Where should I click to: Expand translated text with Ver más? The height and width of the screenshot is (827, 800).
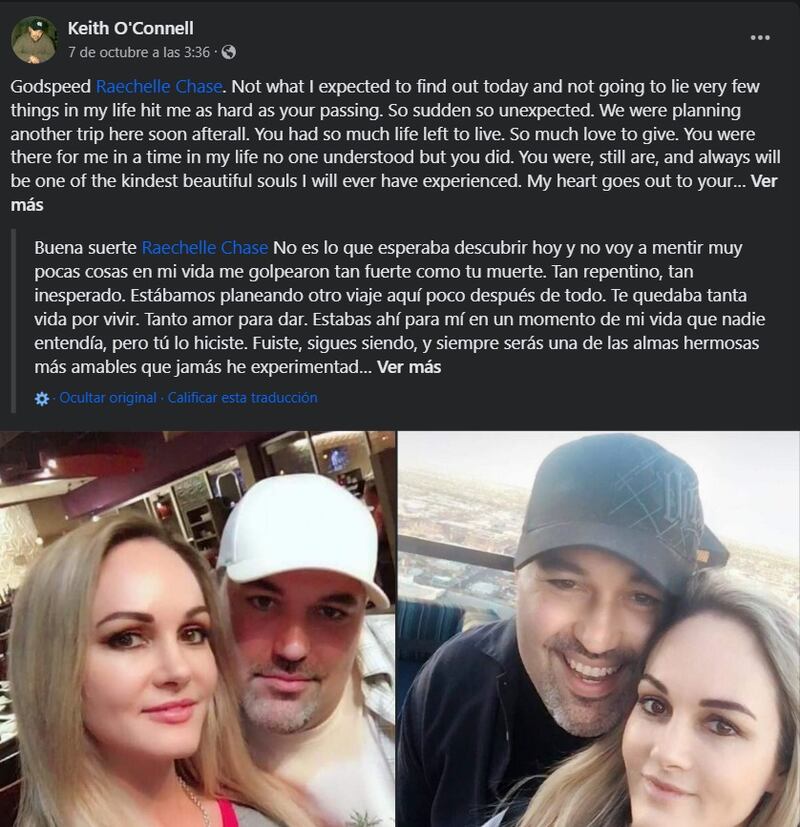409,367
